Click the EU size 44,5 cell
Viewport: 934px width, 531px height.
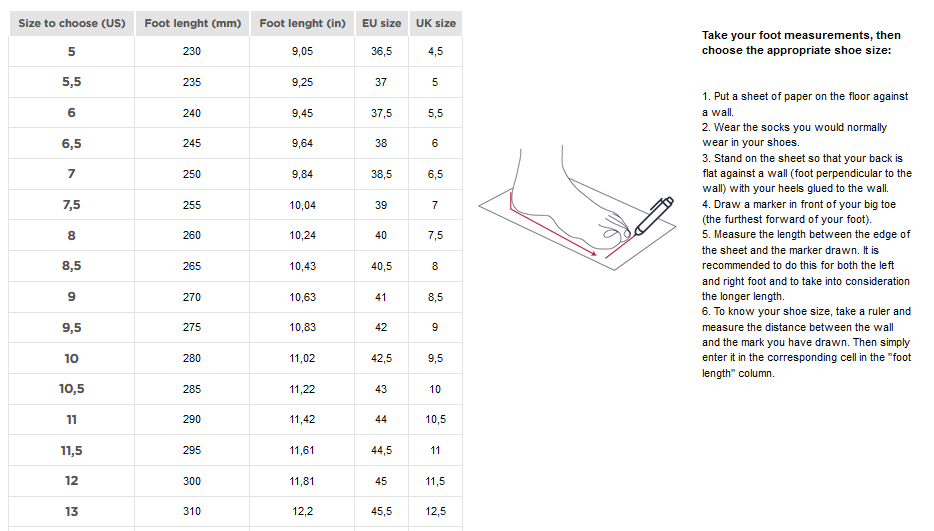click(381, 450)
